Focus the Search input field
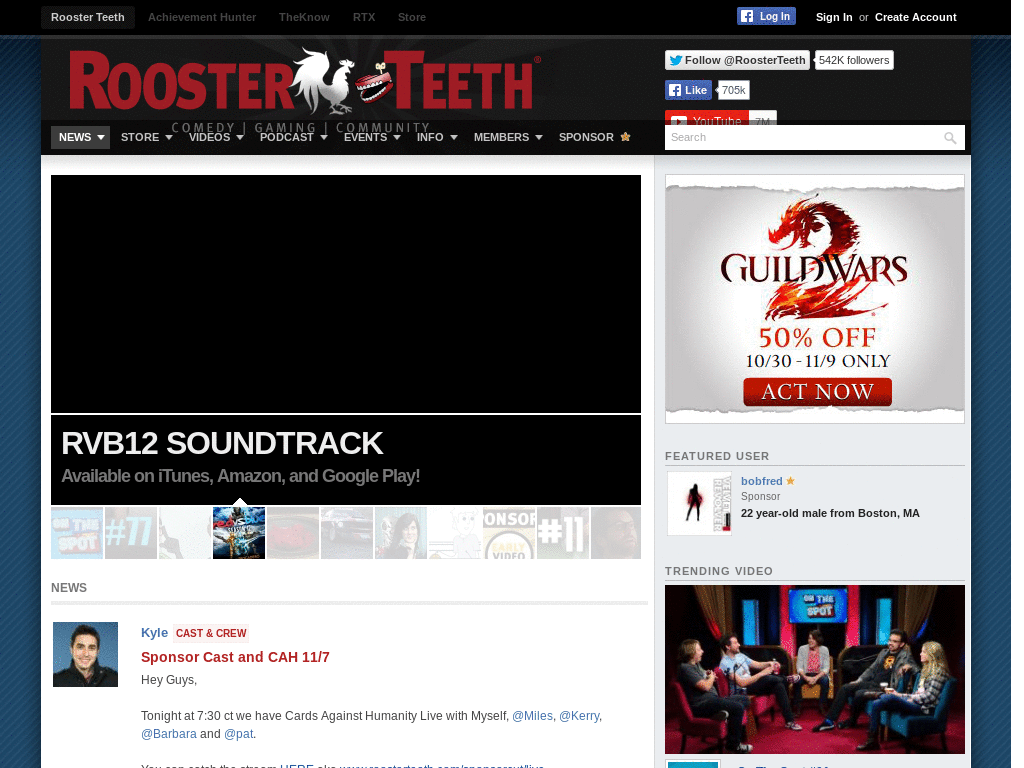 804,137
